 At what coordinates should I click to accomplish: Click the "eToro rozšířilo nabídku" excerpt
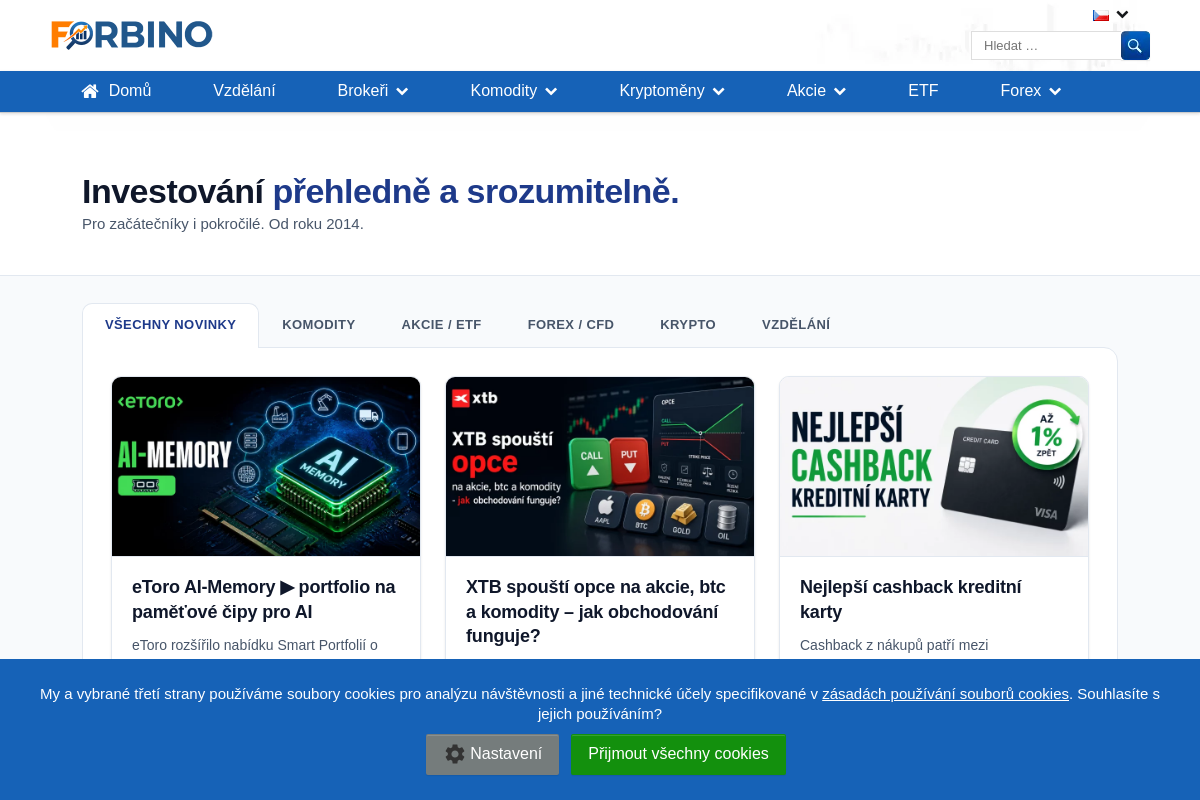pos(255,645)
